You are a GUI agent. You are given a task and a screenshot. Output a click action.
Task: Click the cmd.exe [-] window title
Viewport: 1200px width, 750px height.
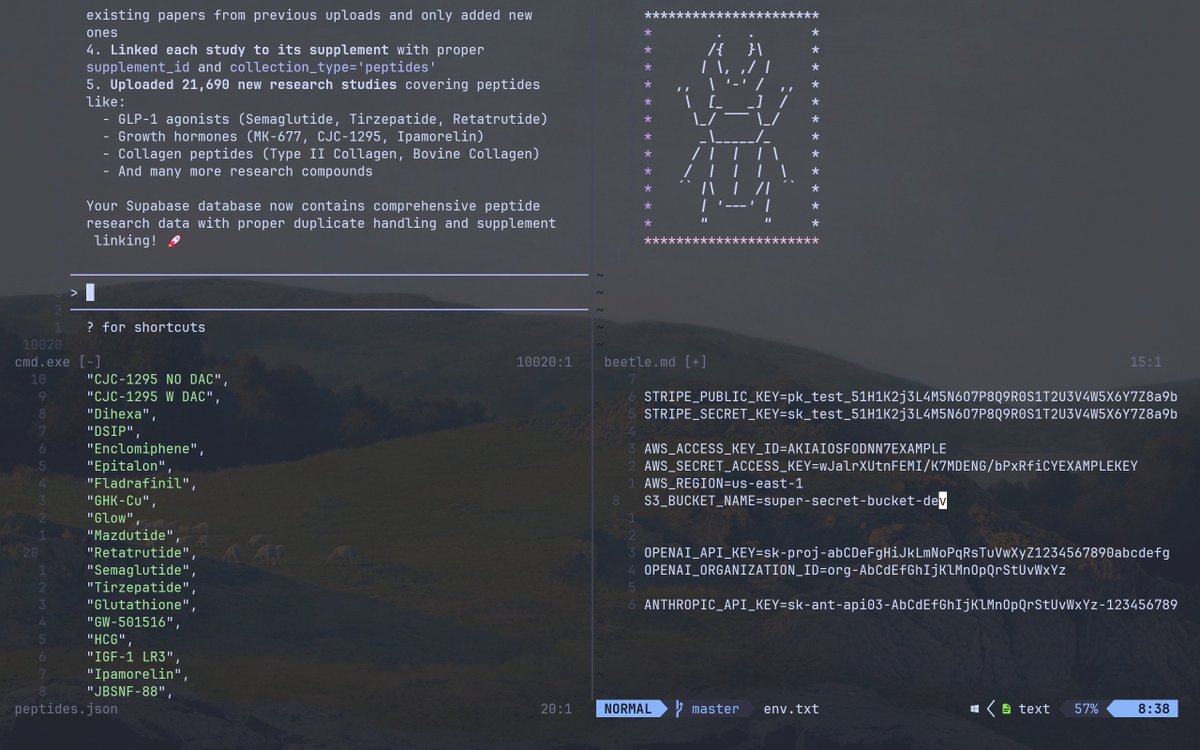58,362
